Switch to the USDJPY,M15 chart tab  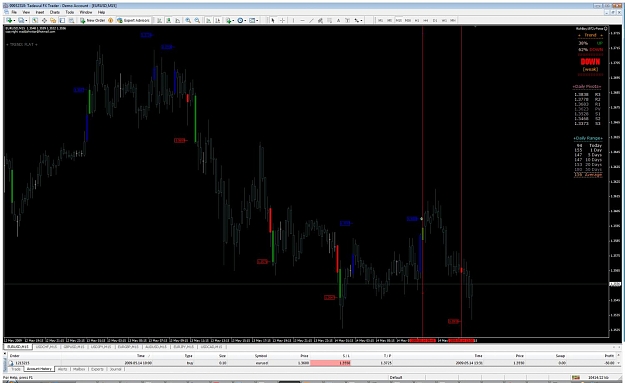pyautogui.click(x=101, y=347)
